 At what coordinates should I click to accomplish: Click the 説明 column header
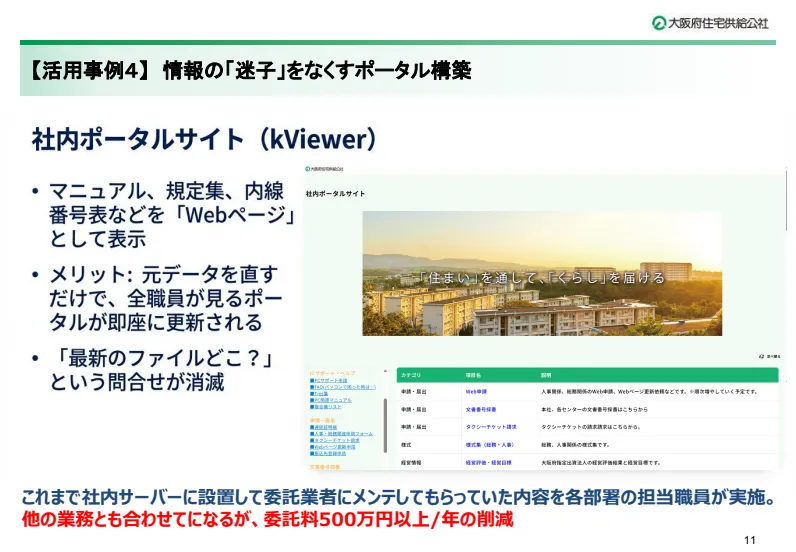546,375
